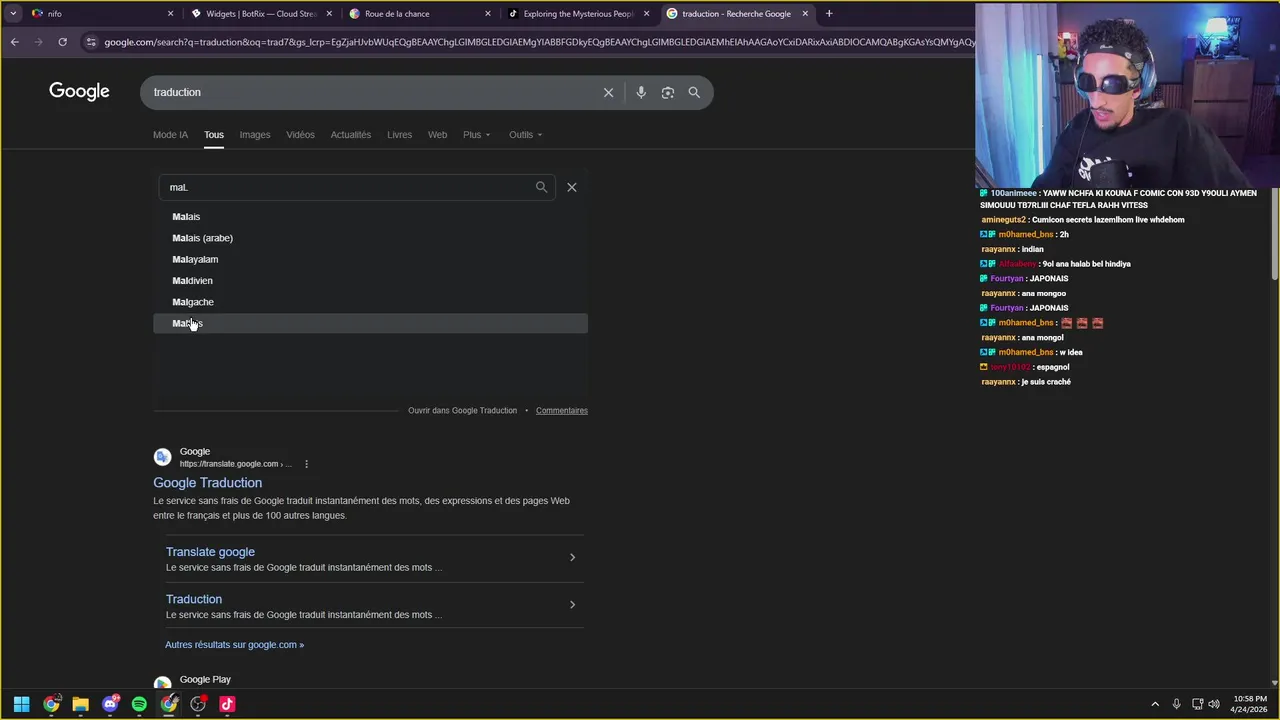The image size is (1280, 720).
Task: Expand the Plus dropdown
Action: (x=476, y=135)
